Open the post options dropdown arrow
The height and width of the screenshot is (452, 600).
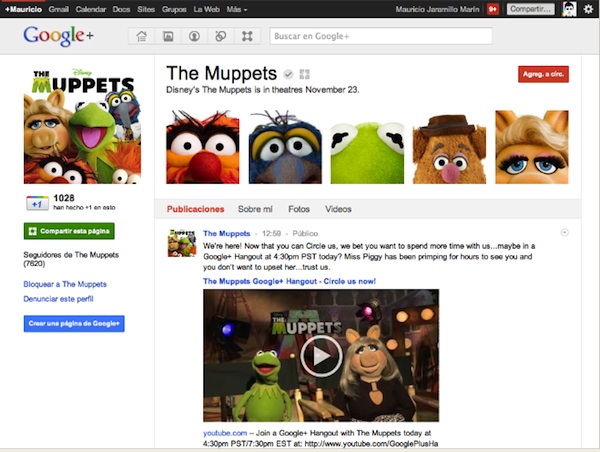coord(564,232)
